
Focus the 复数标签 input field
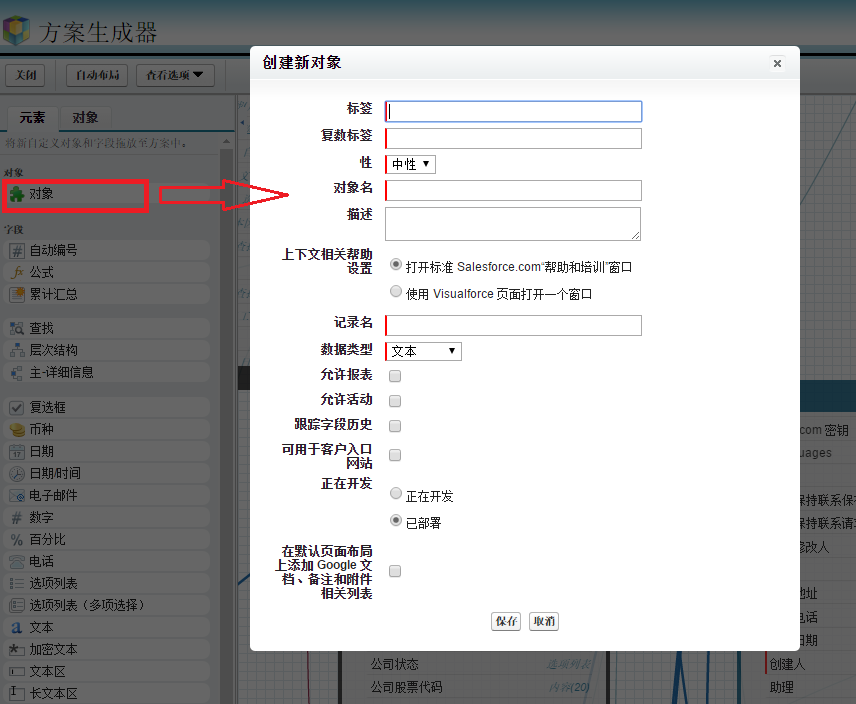tap(513, 139)
